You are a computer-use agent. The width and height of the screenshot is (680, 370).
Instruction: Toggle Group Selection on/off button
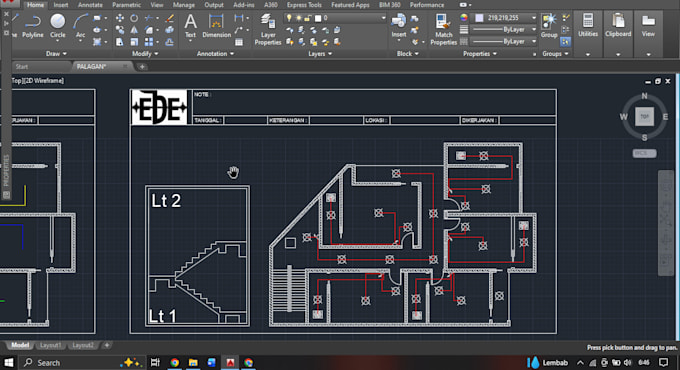[x=565, y=42]
